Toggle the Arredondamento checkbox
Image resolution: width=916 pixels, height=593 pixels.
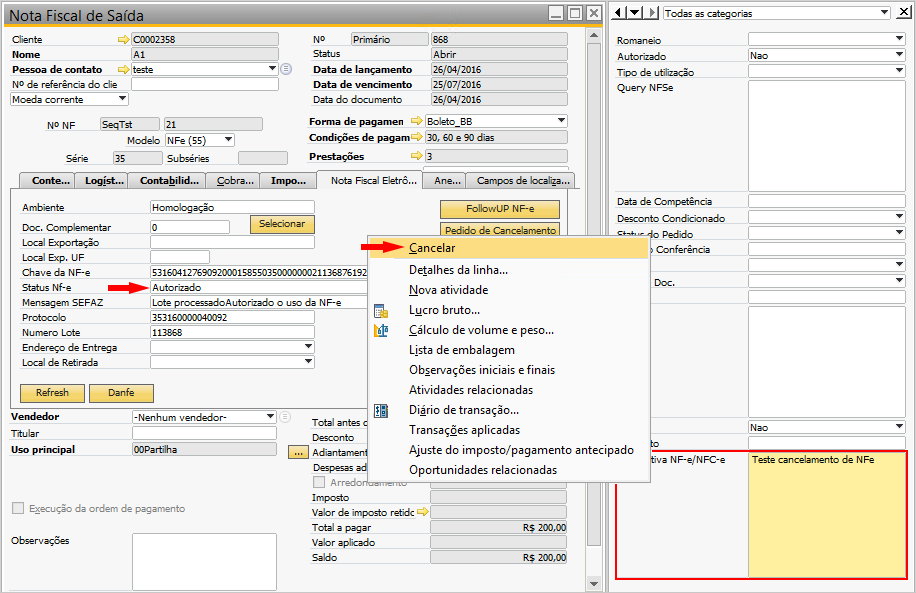[319, 482]
